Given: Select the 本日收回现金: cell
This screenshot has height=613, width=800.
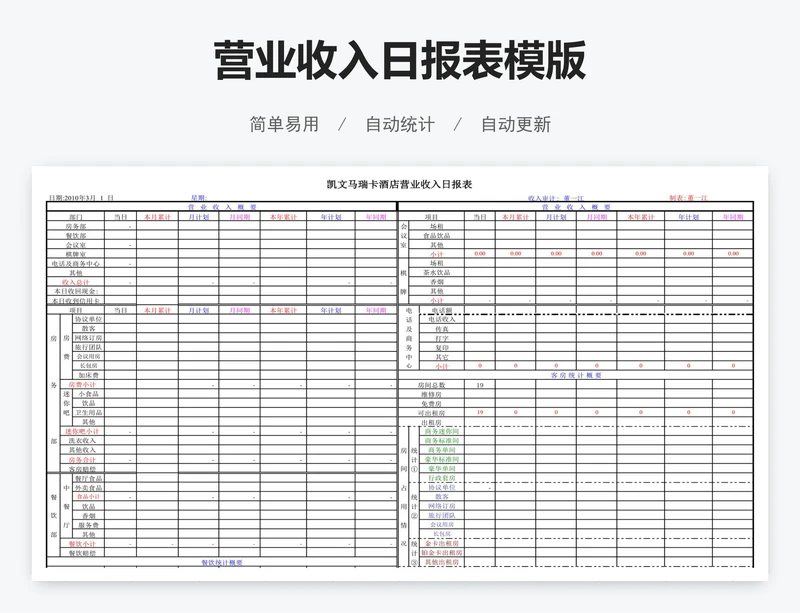Looking at the screenshot, I should pos(76,291).
